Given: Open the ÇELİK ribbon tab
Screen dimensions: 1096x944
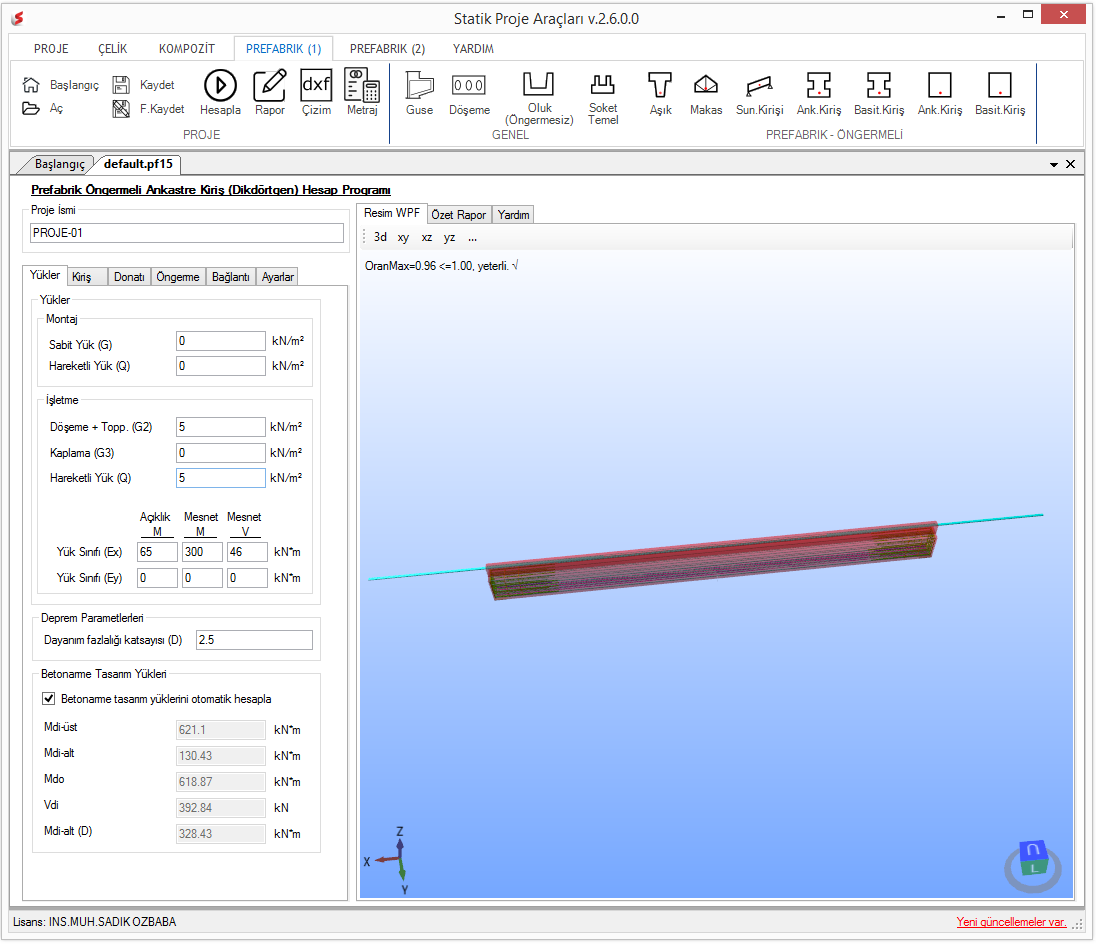Looking at the screenshot, I should pos(113,49).
